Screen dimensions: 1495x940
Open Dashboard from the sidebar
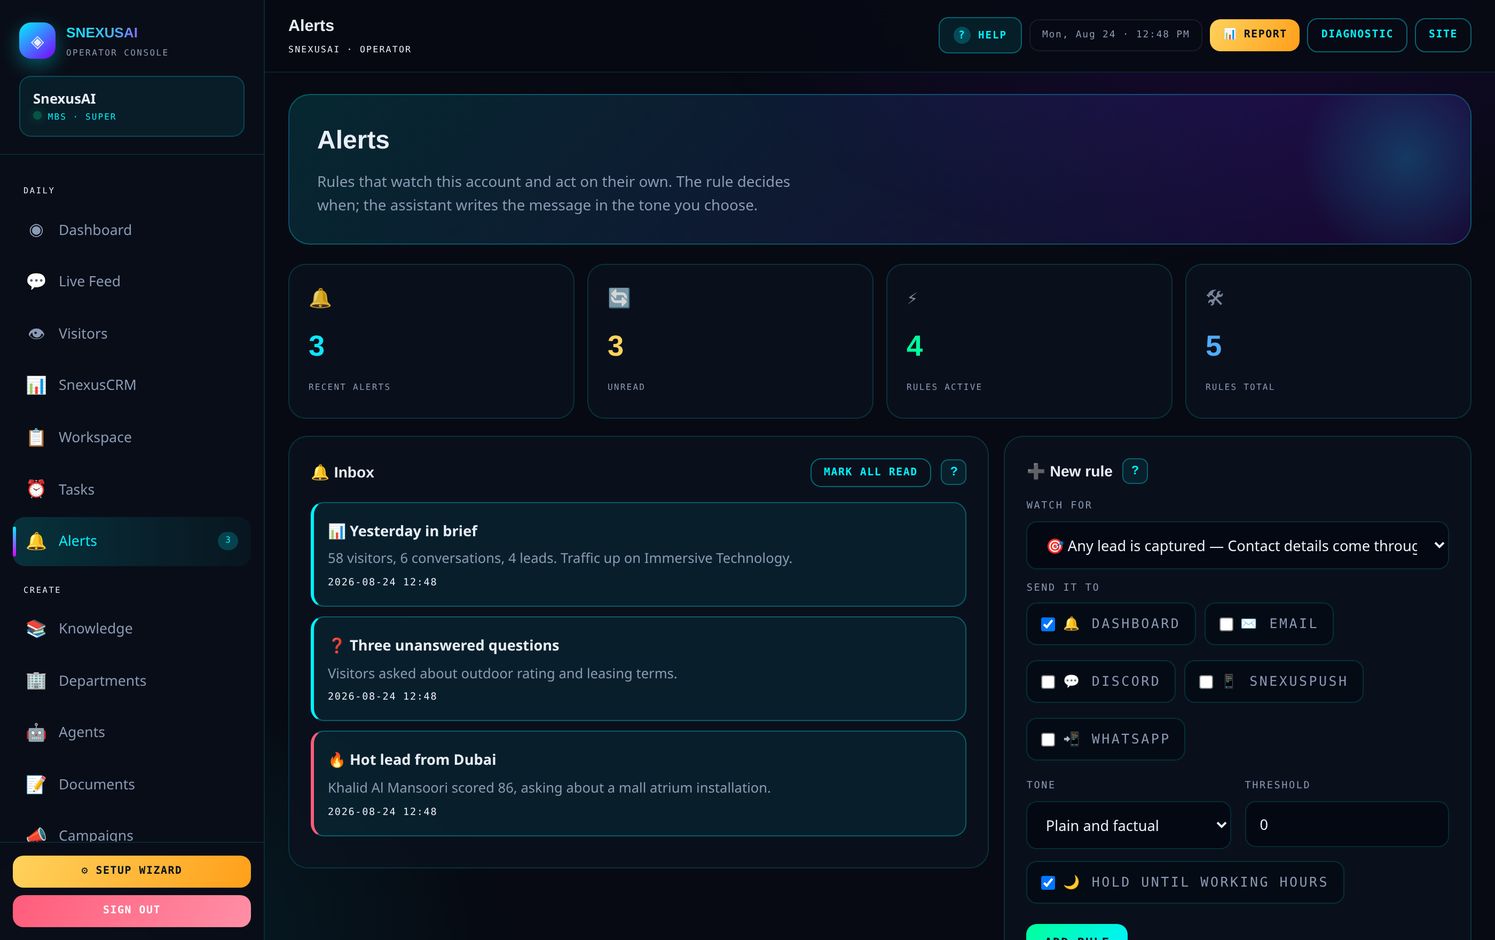[x=131, y=230]
